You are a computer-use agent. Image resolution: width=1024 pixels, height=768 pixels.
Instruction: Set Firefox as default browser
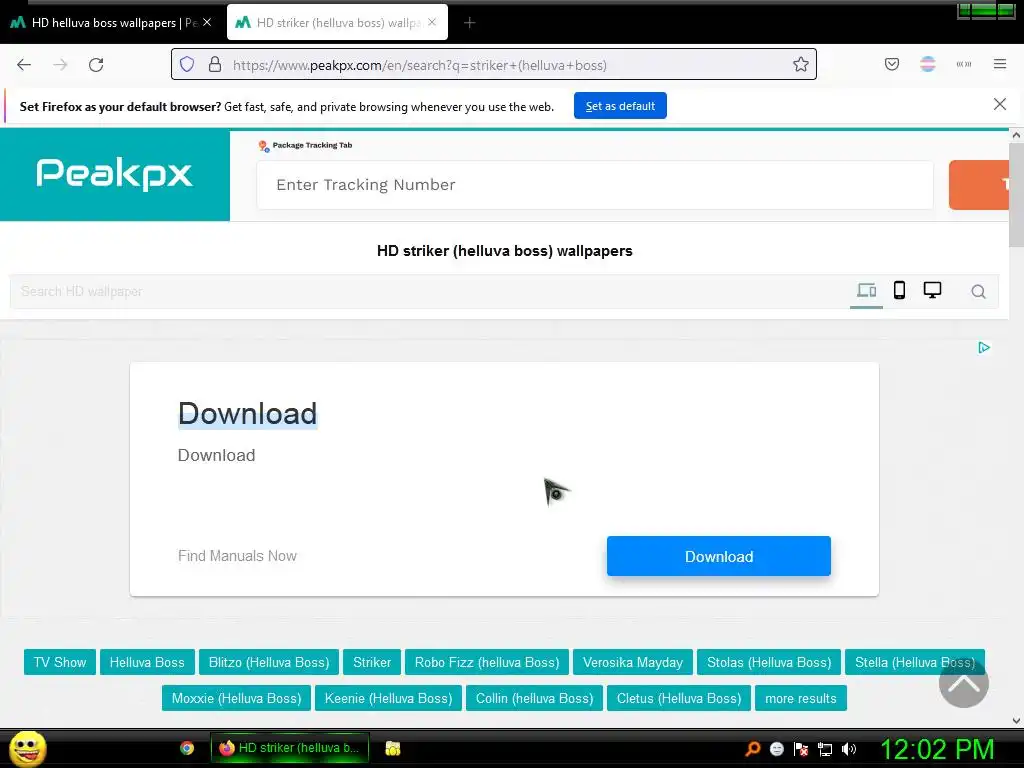(620, 106)
